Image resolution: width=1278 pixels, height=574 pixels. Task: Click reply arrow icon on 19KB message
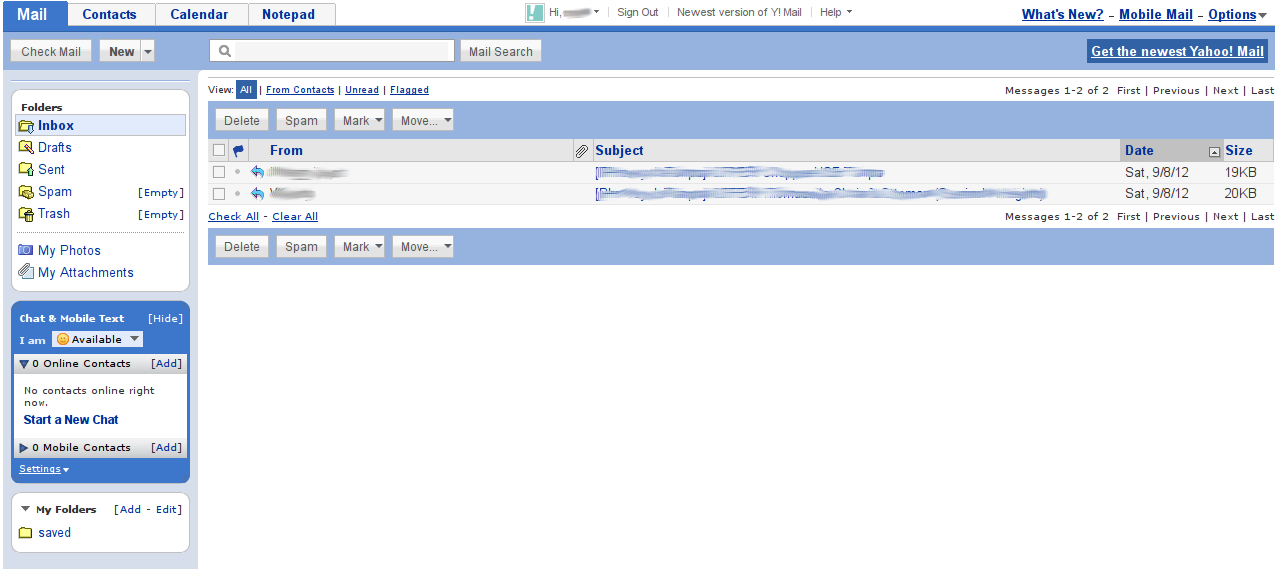pyautogui.click(x=257, y=172)
